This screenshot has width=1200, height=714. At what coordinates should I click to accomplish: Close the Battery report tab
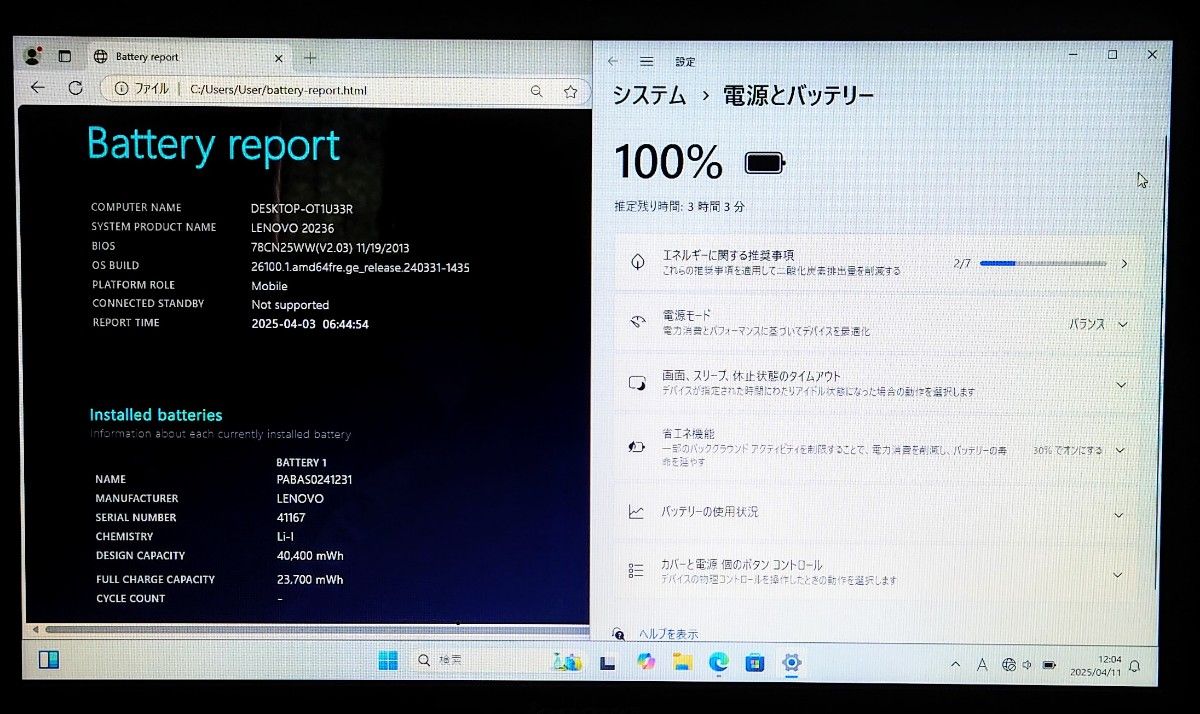(279, 58)
